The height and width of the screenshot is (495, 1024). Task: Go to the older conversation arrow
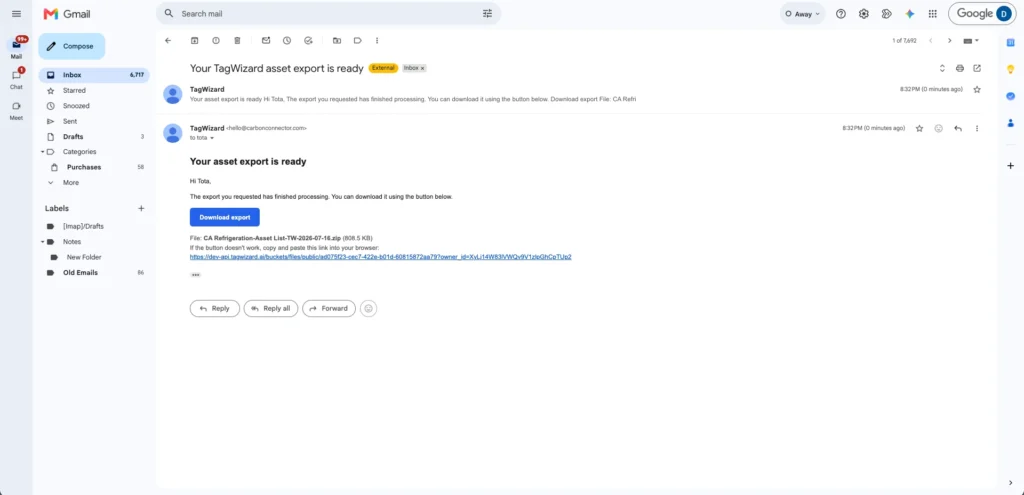950,40
